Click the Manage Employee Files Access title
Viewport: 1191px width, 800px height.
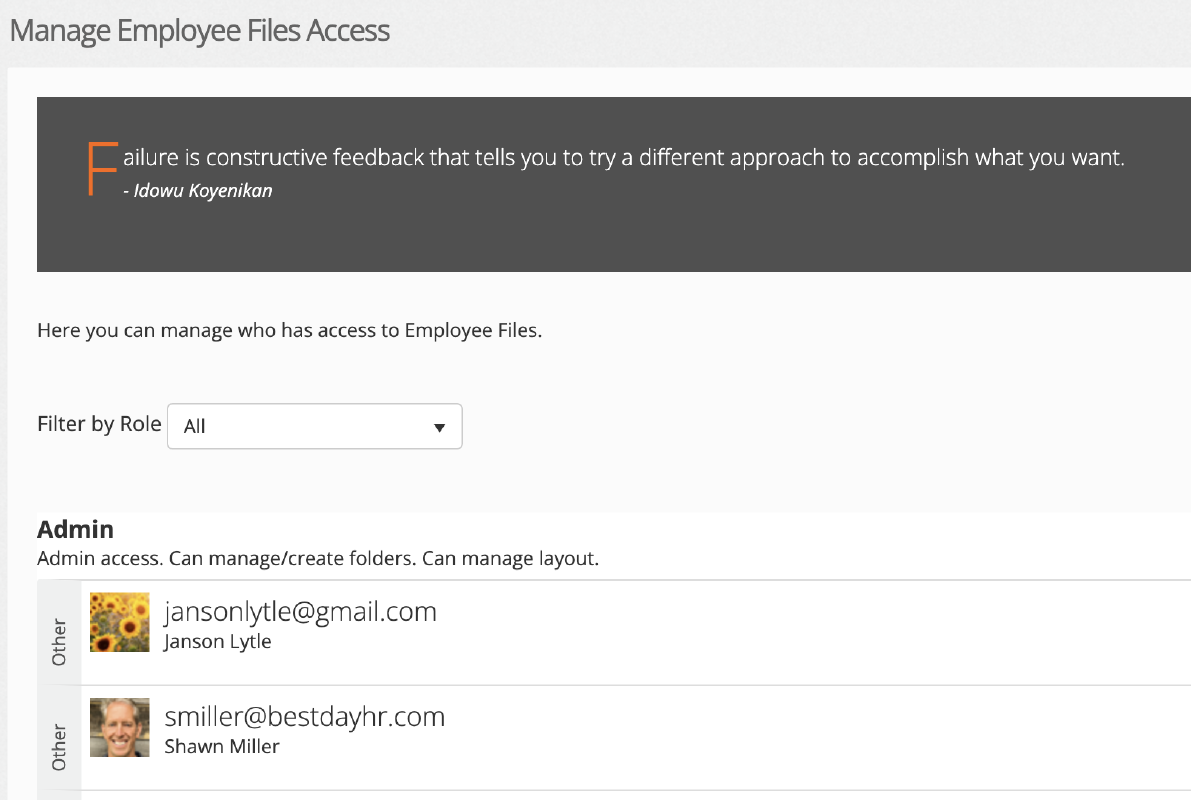[x=200, y=31]
